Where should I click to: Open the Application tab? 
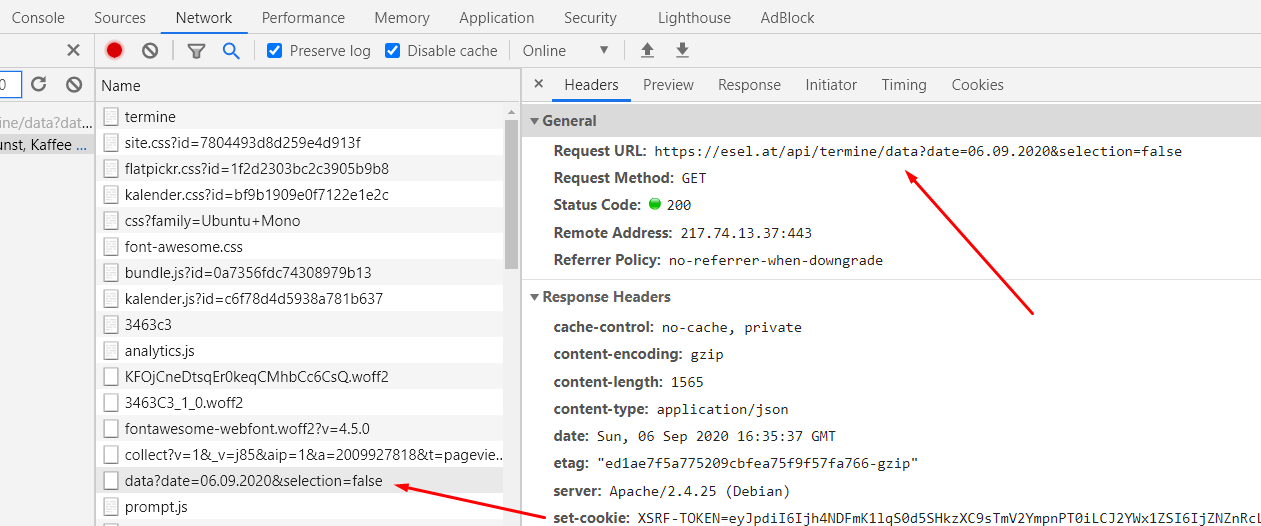(x=497, y=18)
